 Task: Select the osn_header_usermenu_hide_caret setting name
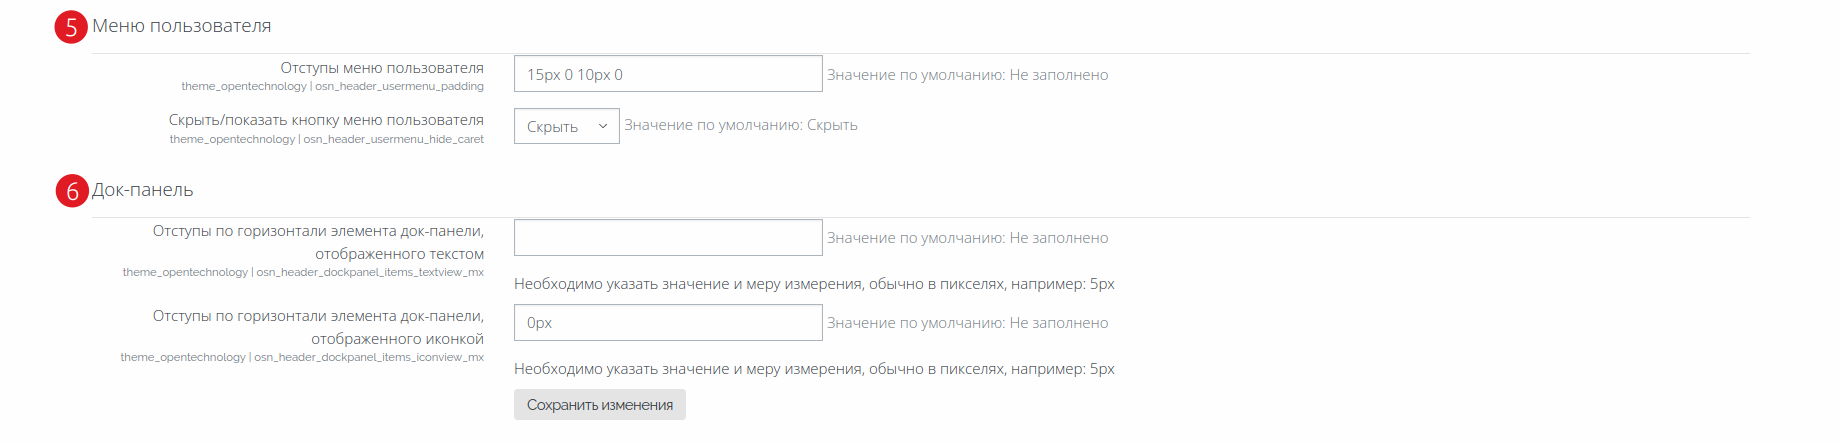tap(393, 140)
